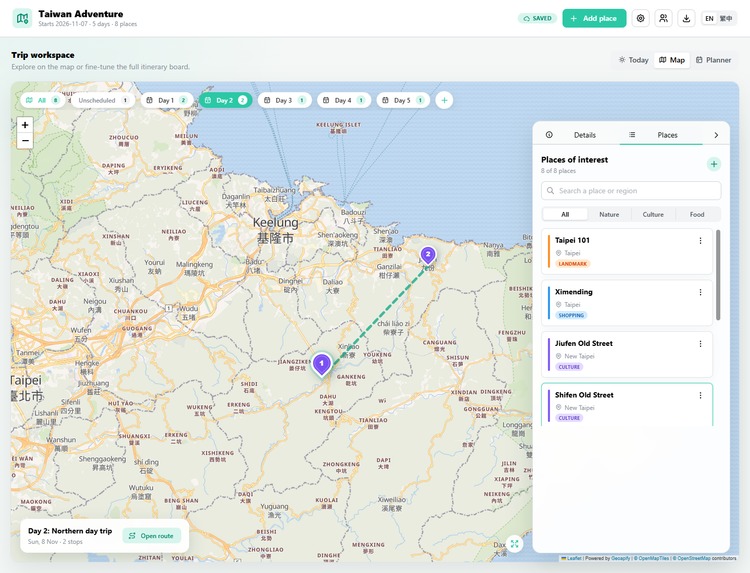Screen dimensions: 750x573
Task: Select the Taipei 101 place card
Action: click(627, 252)
